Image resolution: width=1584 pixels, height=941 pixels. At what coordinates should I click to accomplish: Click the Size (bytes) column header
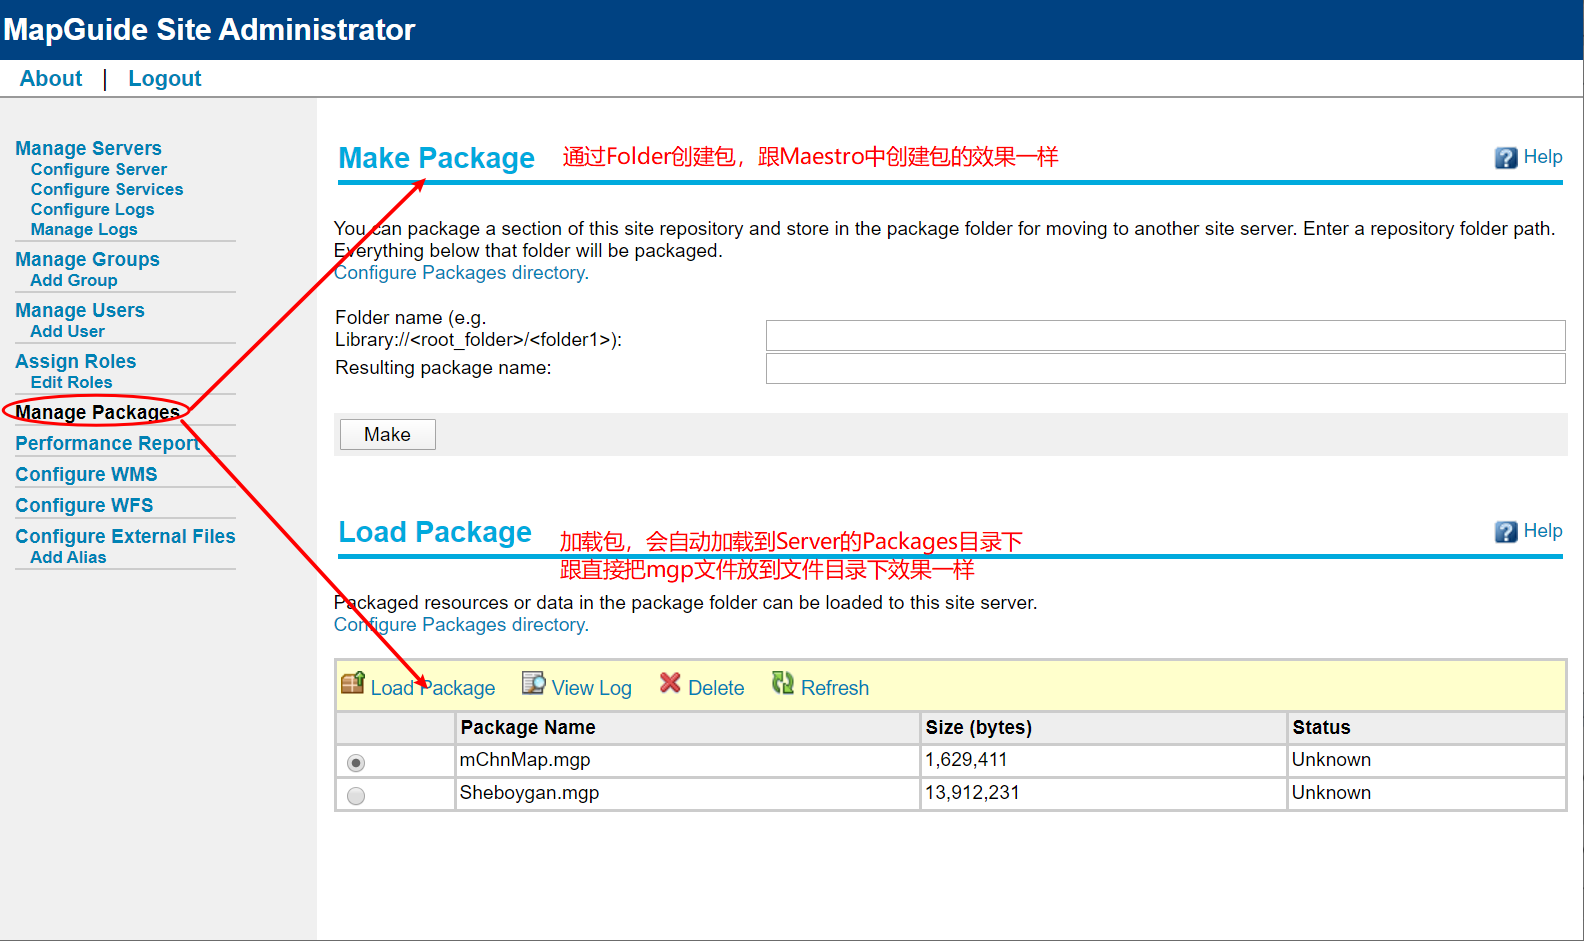pos(979,728)
